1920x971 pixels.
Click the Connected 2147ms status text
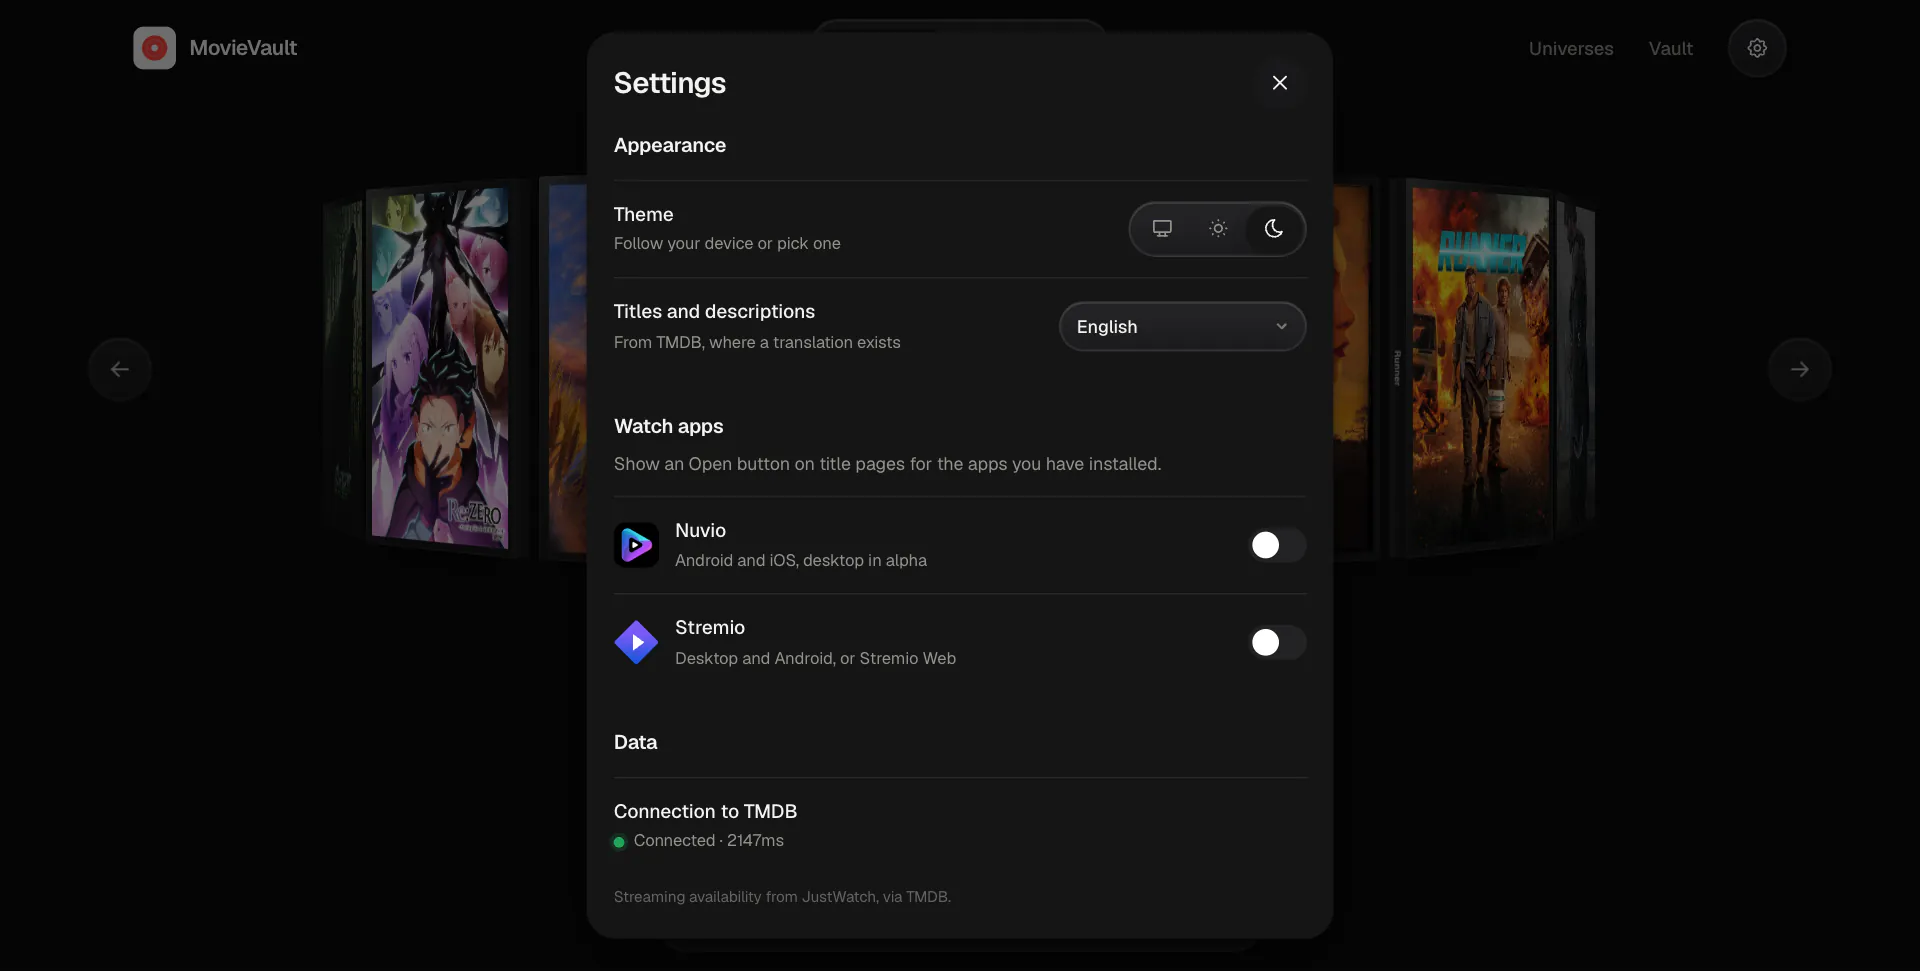click(708, 841)
